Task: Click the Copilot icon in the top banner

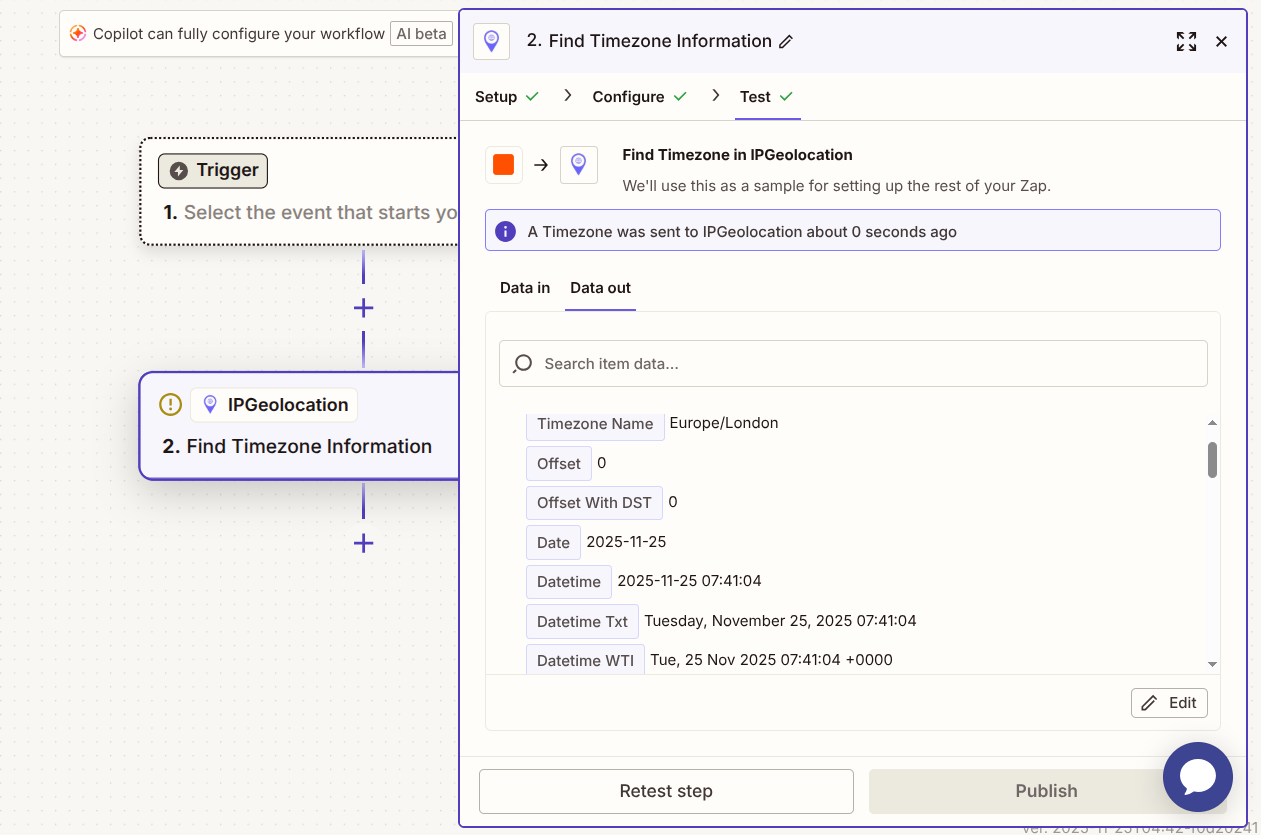Action: tap(78, 34)
